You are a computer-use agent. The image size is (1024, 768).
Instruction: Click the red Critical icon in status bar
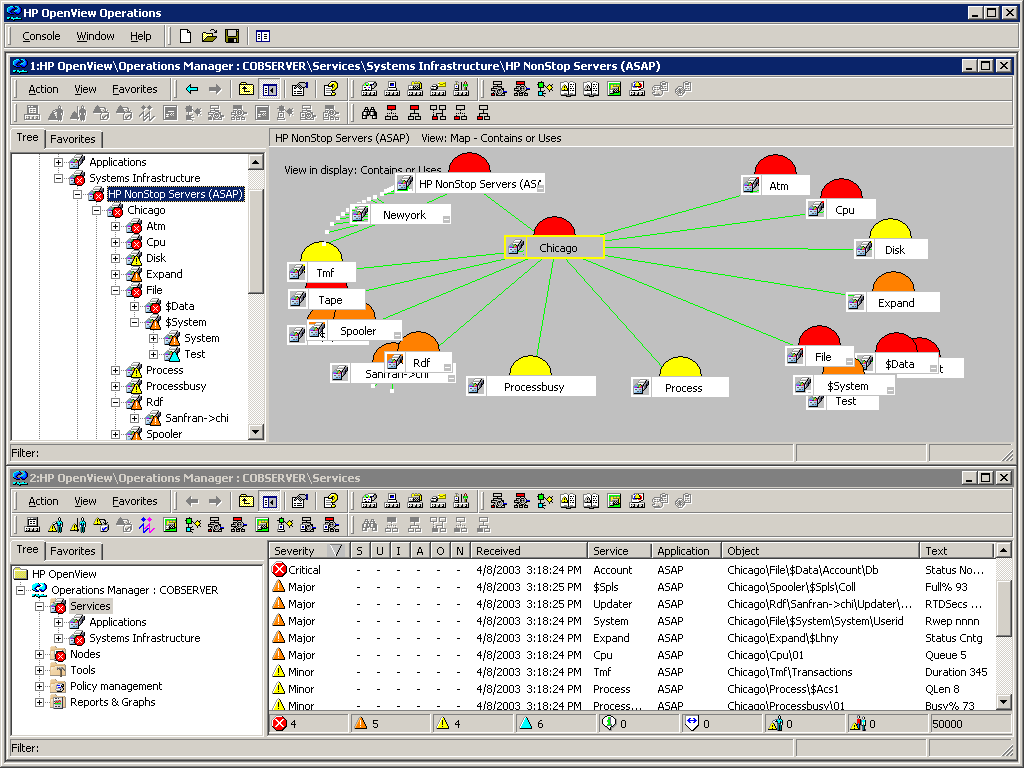[x=280, y=724]
